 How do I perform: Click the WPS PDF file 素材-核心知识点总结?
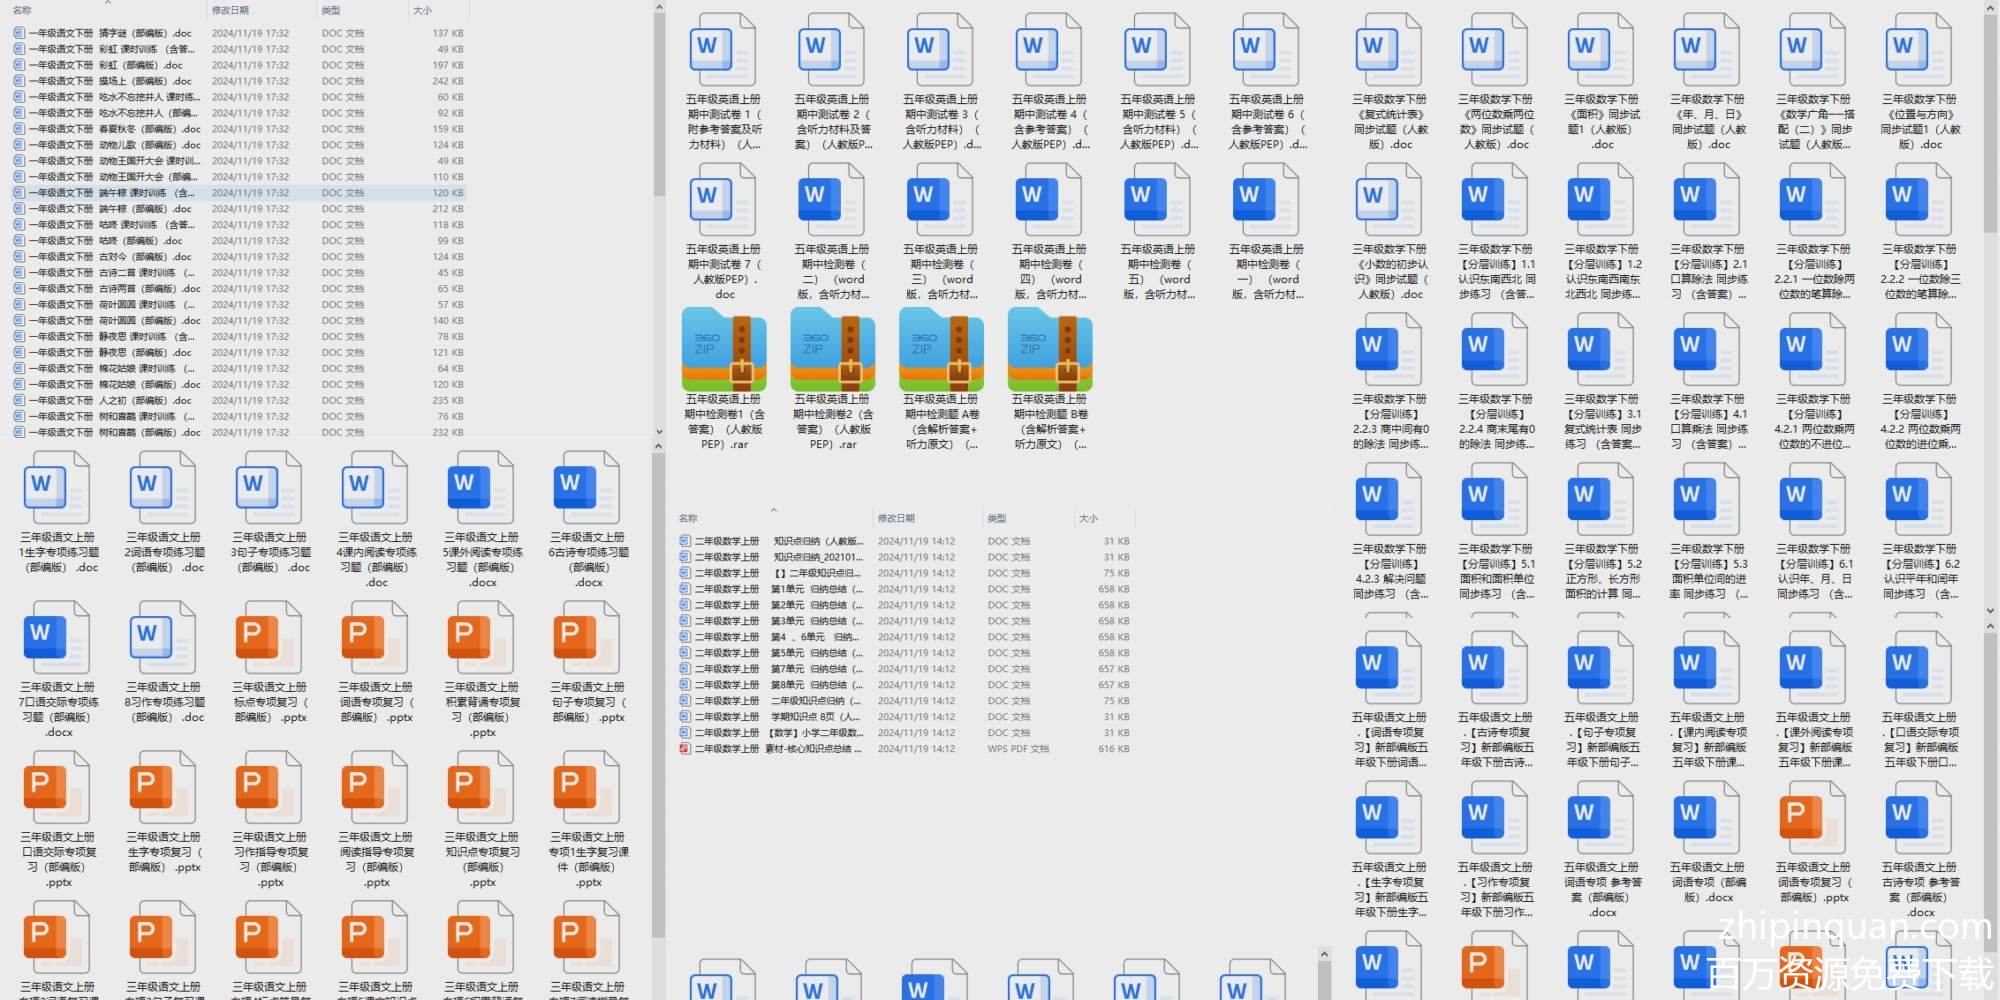(x=770, y=749)
